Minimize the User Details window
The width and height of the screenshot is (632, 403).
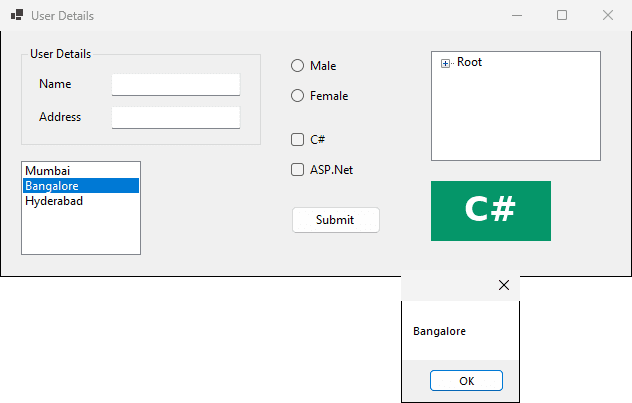pyautogui.click(x=517, y=15)
